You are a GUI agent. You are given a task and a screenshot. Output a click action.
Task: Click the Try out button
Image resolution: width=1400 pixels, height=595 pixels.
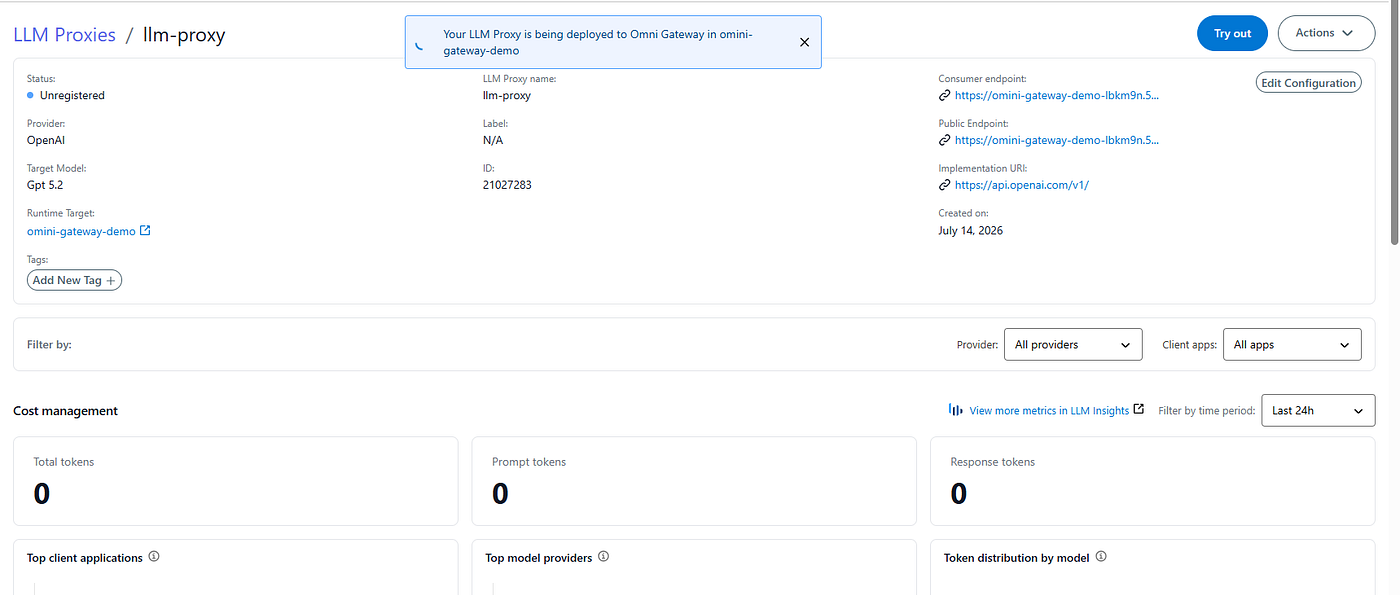pos(1232,33)
